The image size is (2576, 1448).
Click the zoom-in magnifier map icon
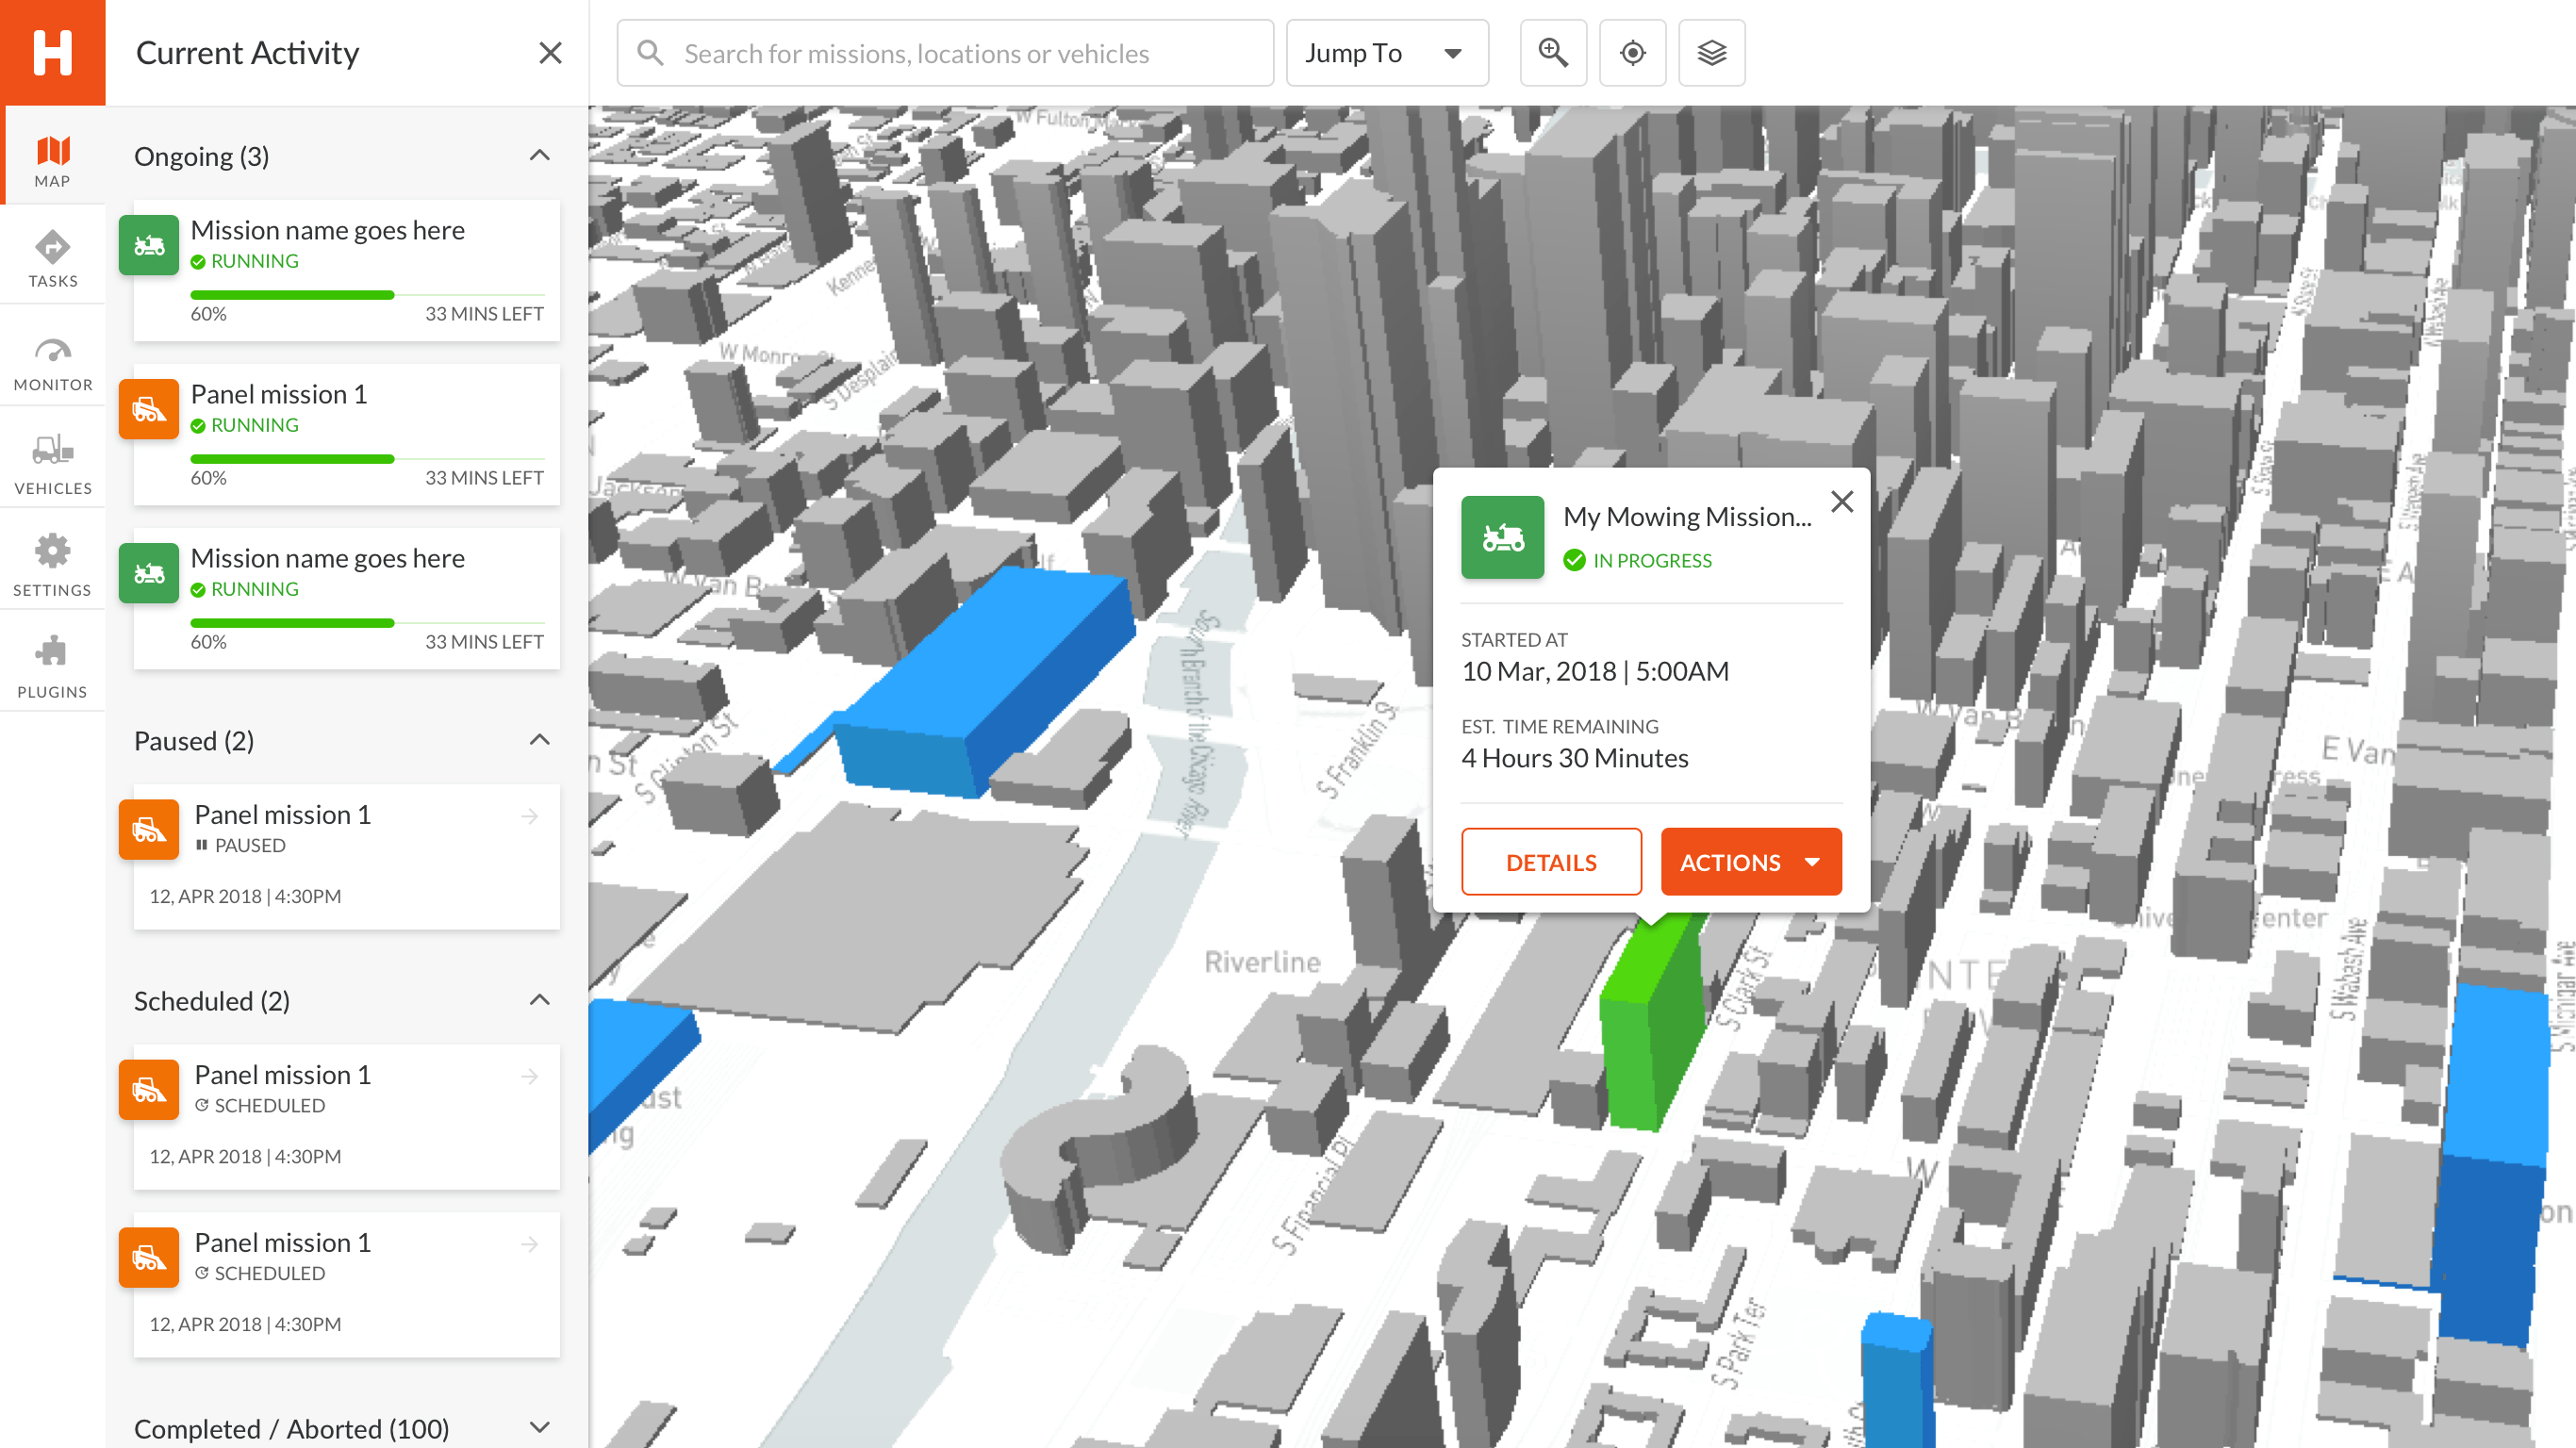[1552, 53]
